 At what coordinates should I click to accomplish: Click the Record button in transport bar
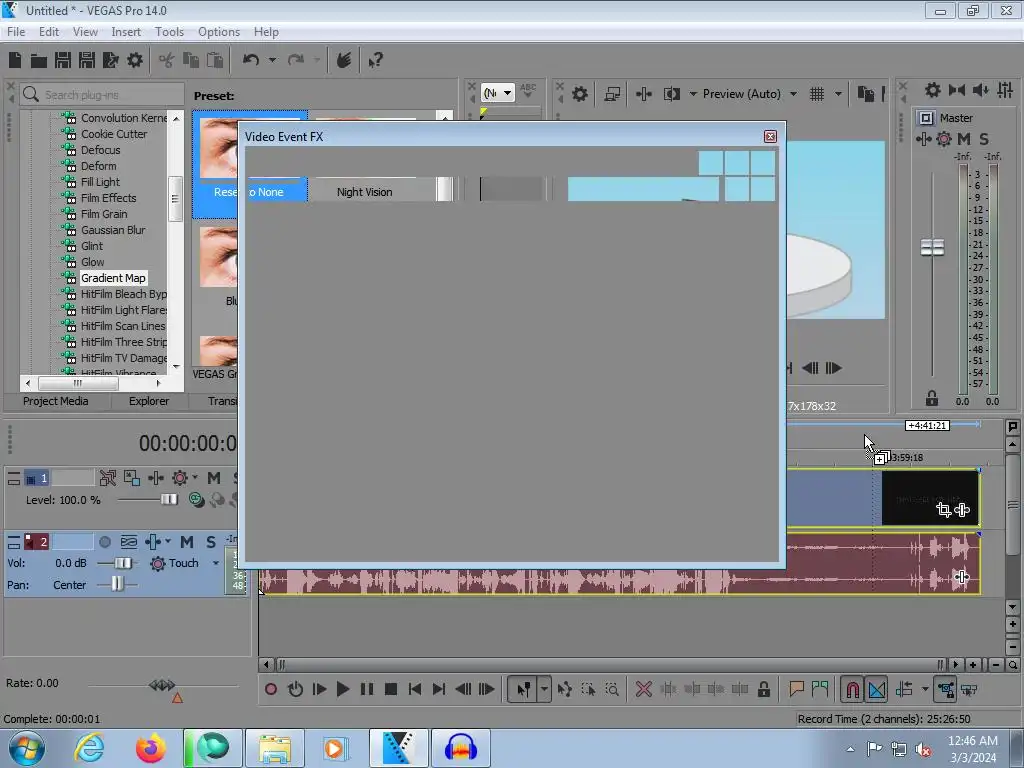271,690
